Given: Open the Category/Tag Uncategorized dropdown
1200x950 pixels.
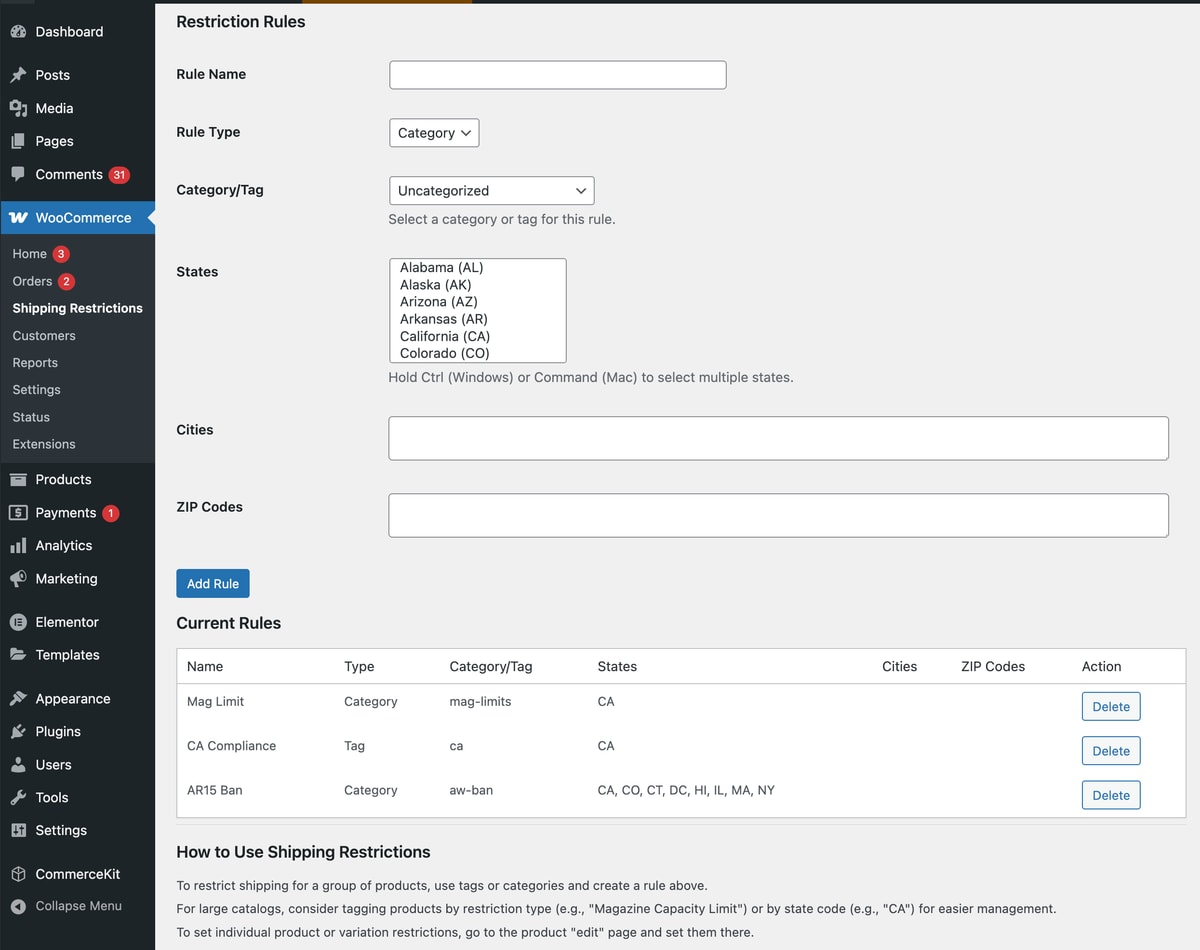Looking at the screenshot, I should (x=491, y=191).
